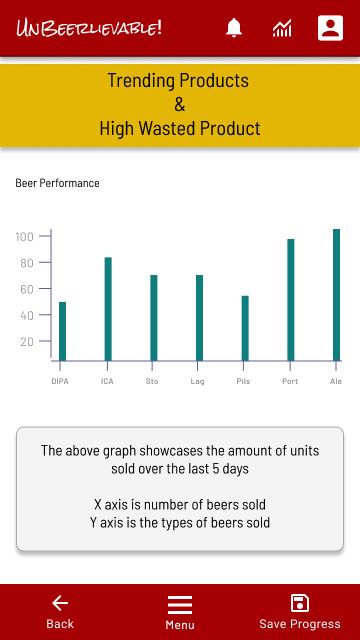Image resolution: width=360 pixels, height=640 pixels.
Task: Open the user profile icon
Action: pyautogui.click(x=330, y=28)
